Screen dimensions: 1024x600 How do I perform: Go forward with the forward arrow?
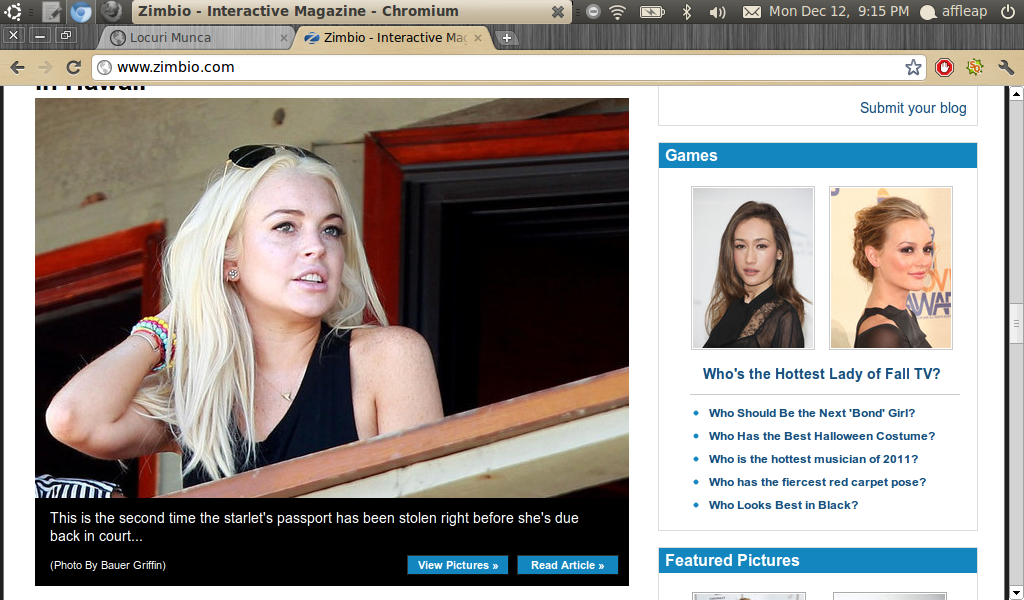(45, 67)
